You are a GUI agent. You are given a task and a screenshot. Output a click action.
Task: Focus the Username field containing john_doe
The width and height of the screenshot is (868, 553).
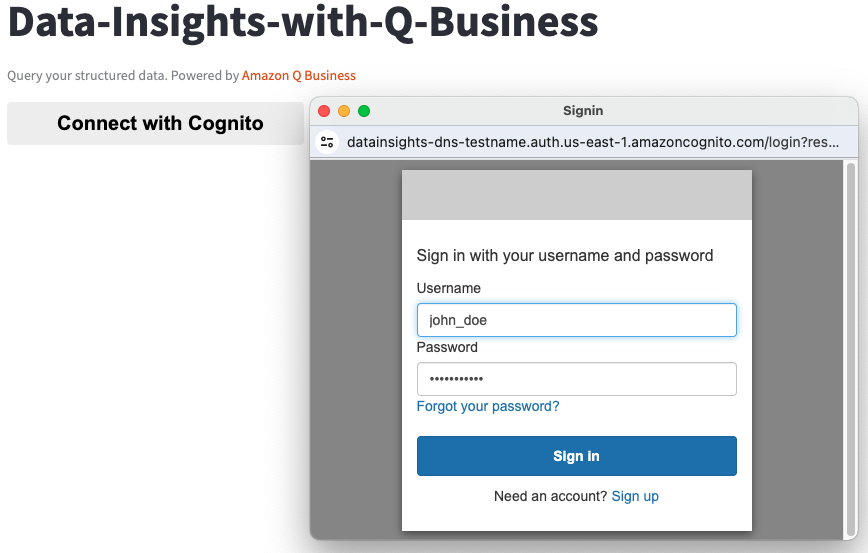tap(576, 320)
